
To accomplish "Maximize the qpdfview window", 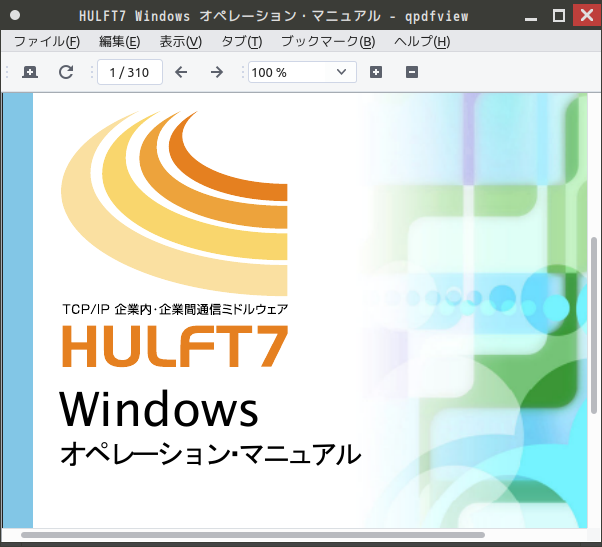I will coord(559,16).
